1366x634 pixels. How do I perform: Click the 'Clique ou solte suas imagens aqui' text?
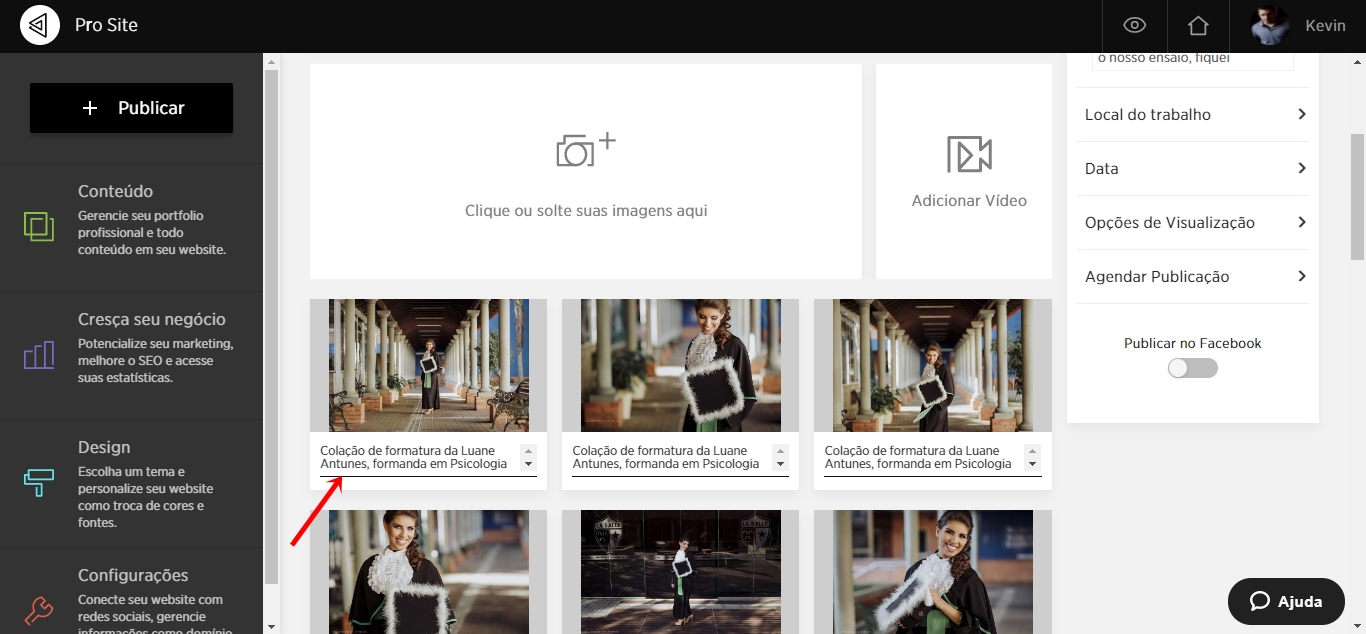coord(586,211)
